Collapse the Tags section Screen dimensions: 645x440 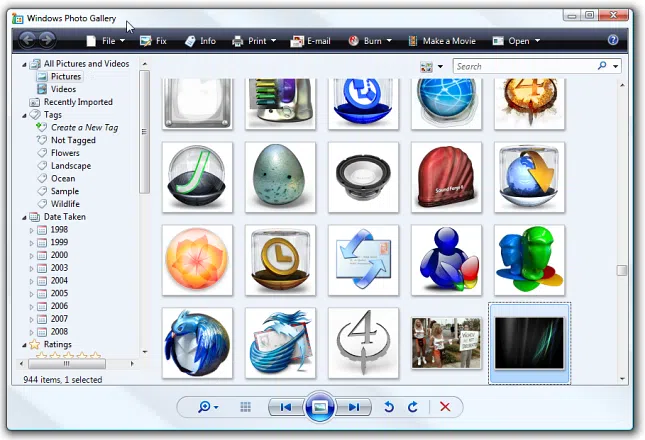tap(24, 116)
